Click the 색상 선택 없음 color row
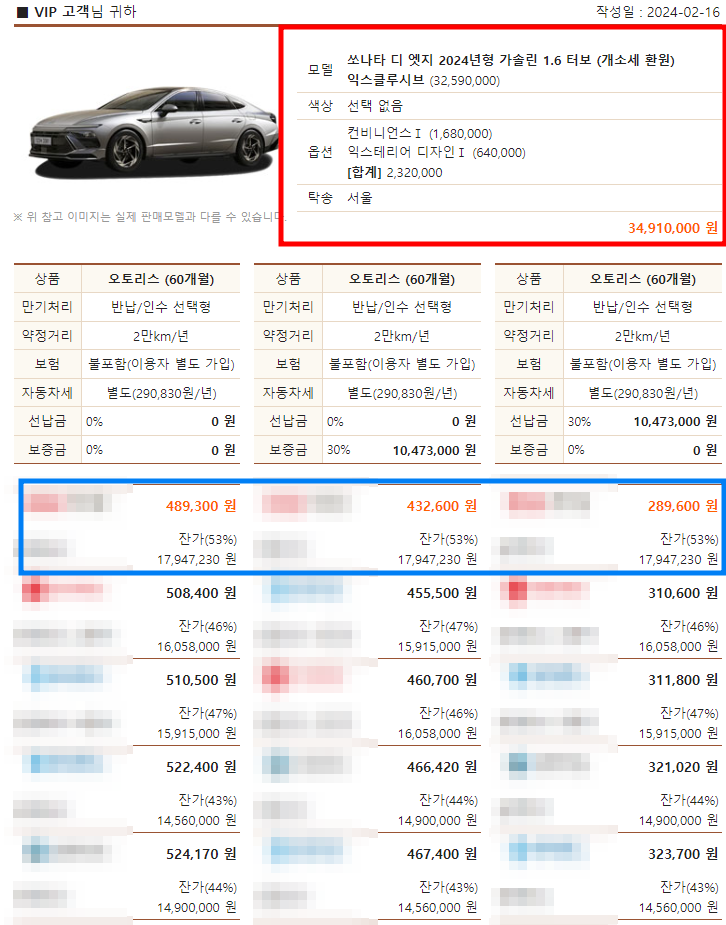This screenshot has height=925, width=726. point(509,106)
